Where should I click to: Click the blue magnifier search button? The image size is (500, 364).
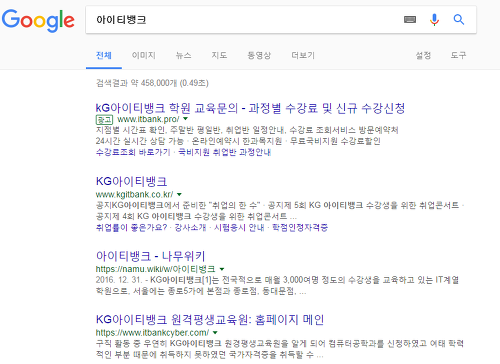click(x=459, y=20)
